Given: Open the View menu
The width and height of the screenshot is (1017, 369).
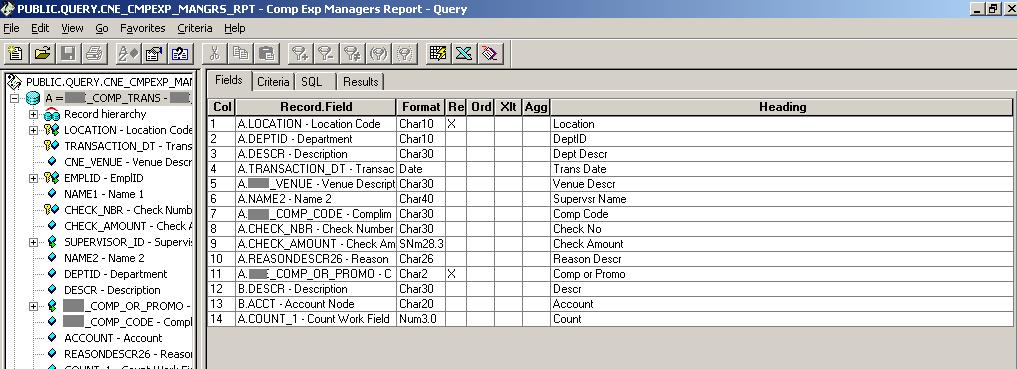Looking at the screenshot, I should click(x=72, y=28).
